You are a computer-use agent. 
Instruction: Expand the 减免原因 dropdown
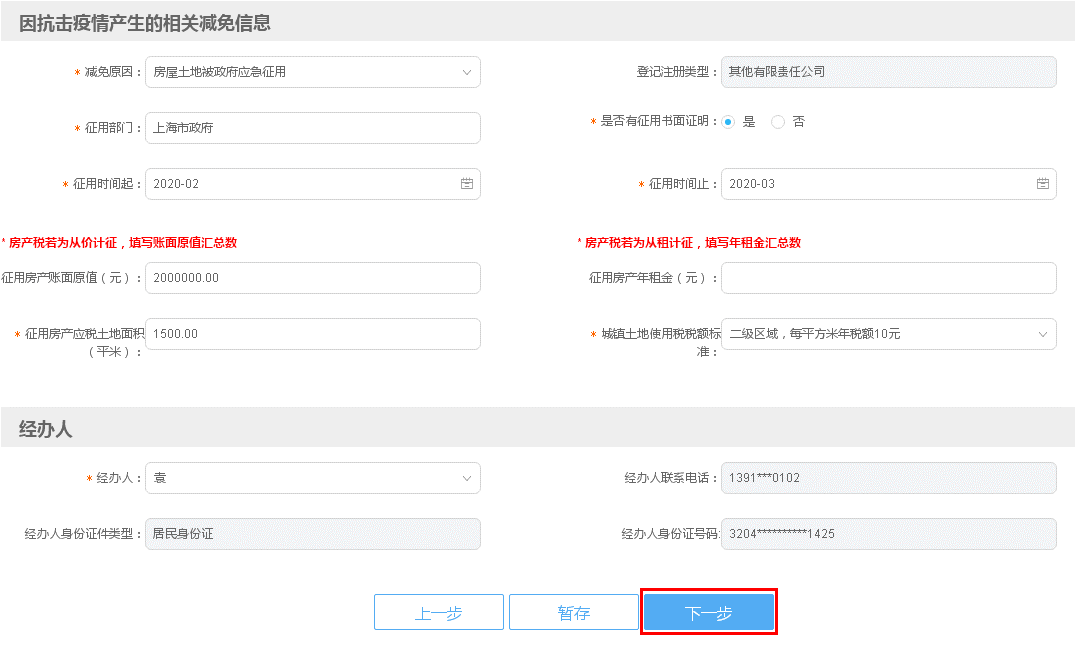coord(466,72)
